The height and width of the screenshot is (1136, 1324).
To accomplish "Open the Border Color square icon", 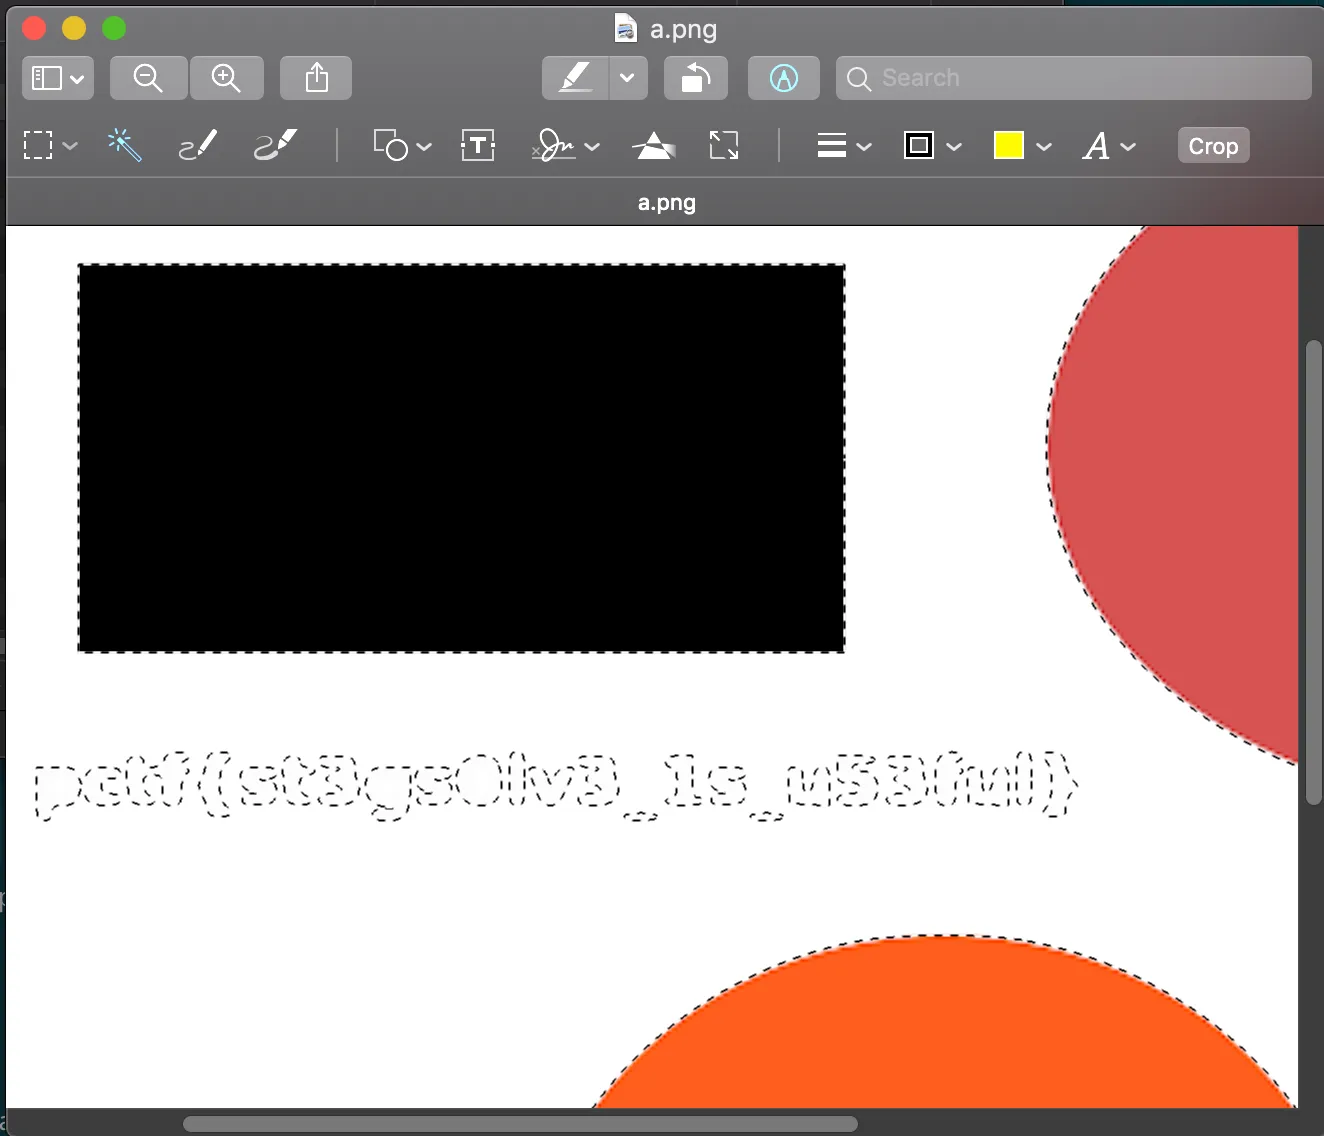I will click(919, 145).
